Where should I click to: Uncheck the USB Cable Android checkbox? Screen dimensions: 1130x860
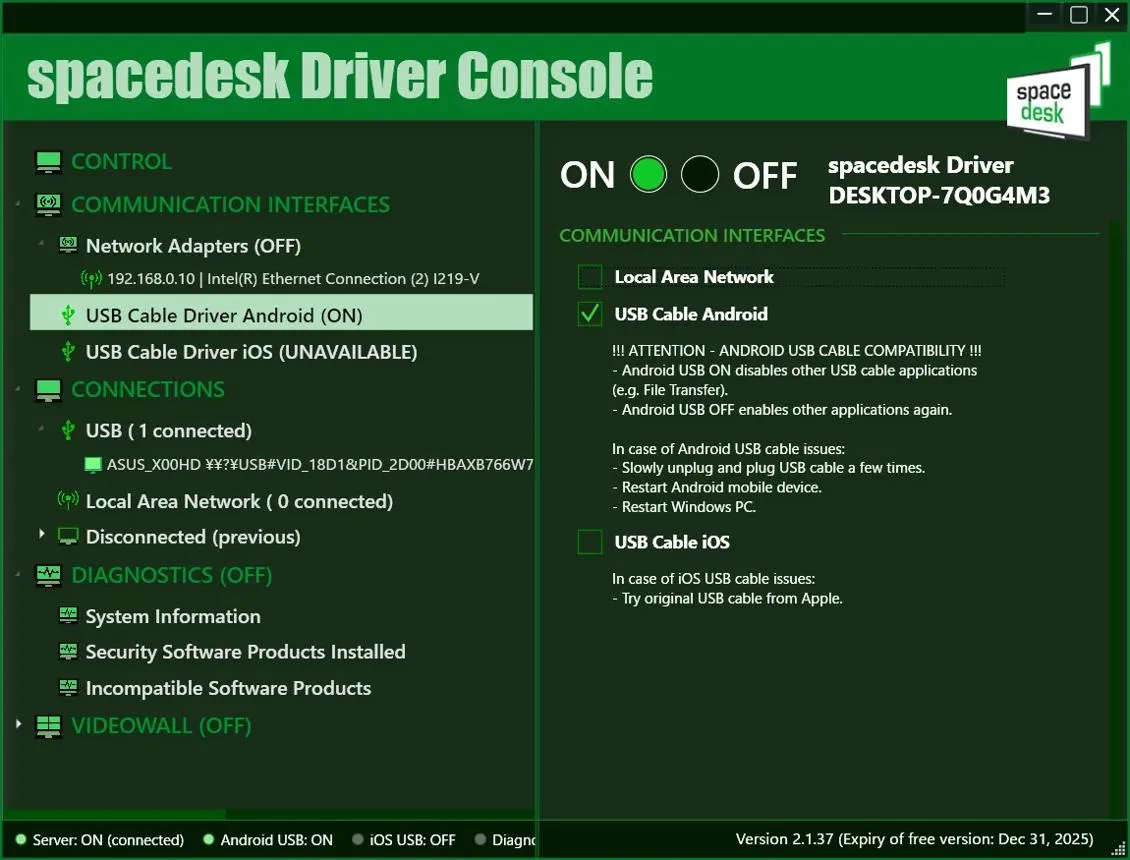pyautogui.click(x=590, y=314)
